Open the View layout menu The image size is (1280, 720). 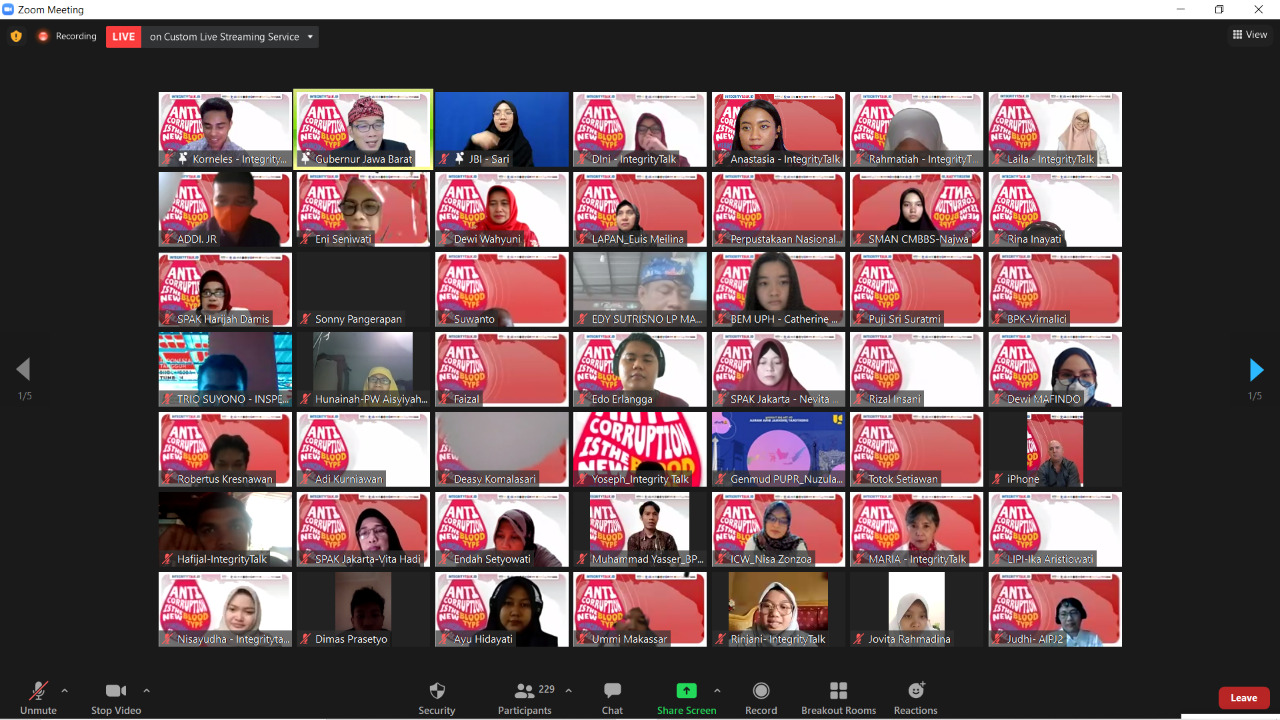[x=1250, y=35]
